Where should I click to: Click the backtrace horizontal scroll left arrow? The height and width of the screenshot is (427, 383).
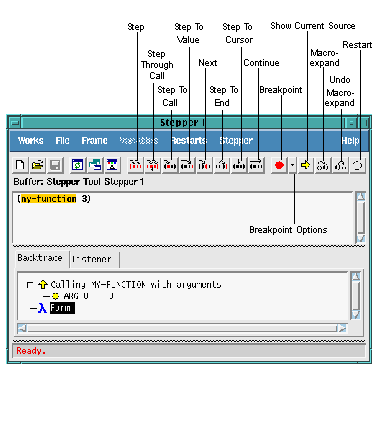(22, 329)
